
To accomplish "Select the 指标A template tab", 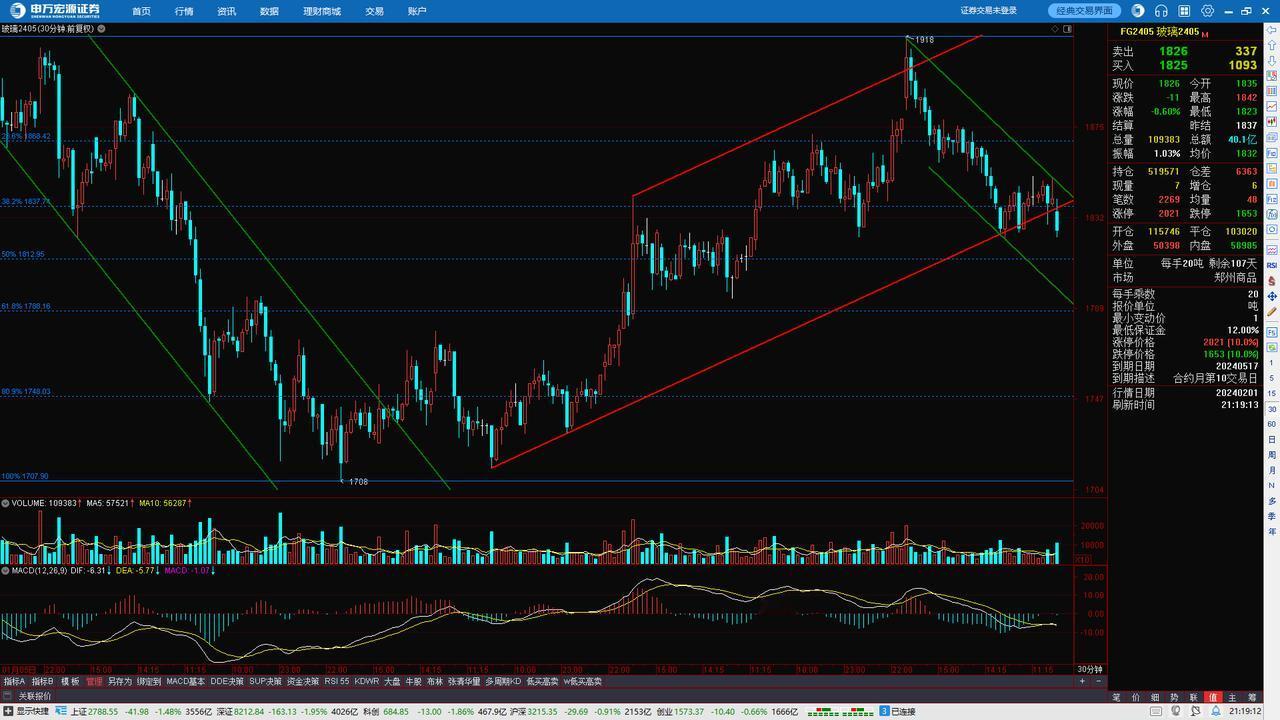I will (15, 681).
